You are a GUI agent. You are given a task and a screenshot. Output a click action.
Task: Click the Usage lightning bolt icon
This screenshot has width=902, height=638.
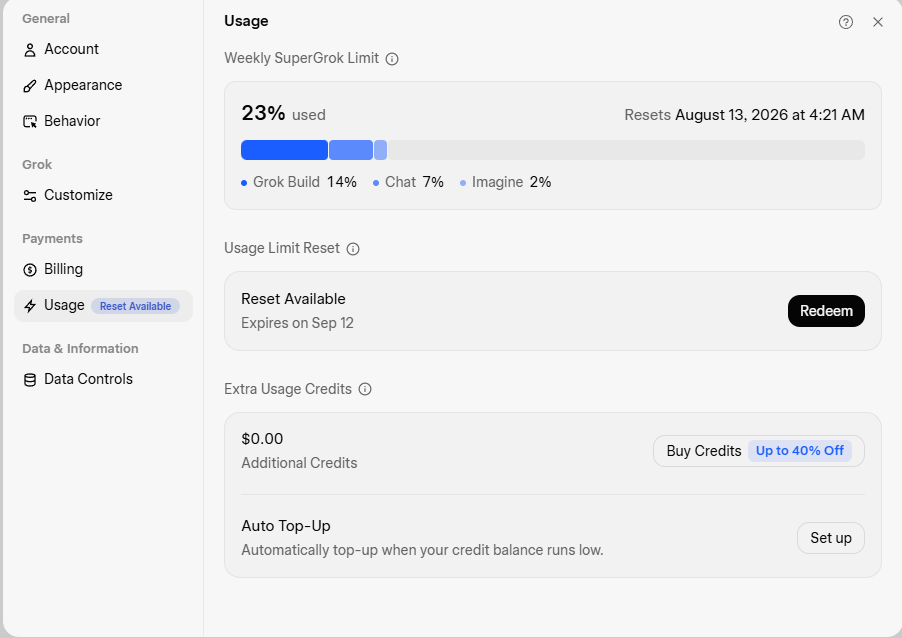click(30, 306)
